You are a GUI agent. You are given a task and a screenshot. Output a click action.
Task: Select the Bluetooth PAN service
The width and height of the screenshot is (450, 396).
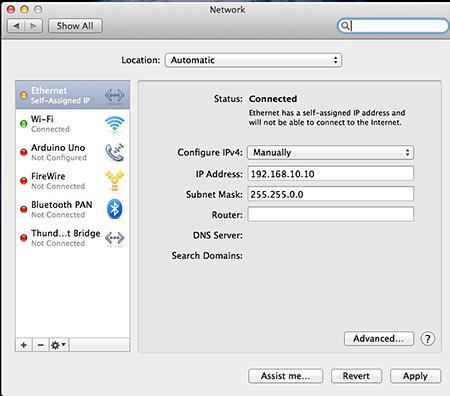pyautogui.click(x=73, y=209)
